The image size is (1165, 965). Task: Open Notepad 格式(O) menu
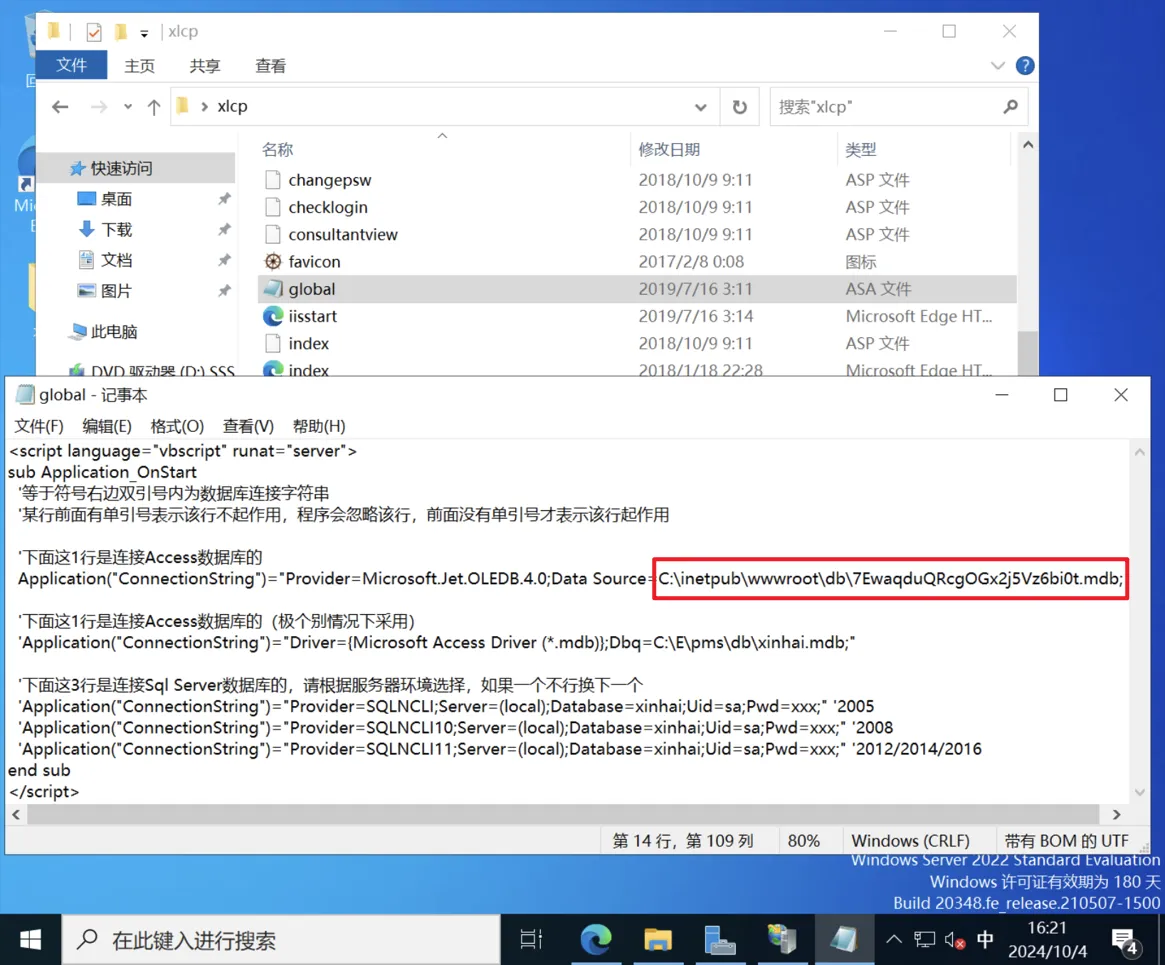tap(177, 426)
